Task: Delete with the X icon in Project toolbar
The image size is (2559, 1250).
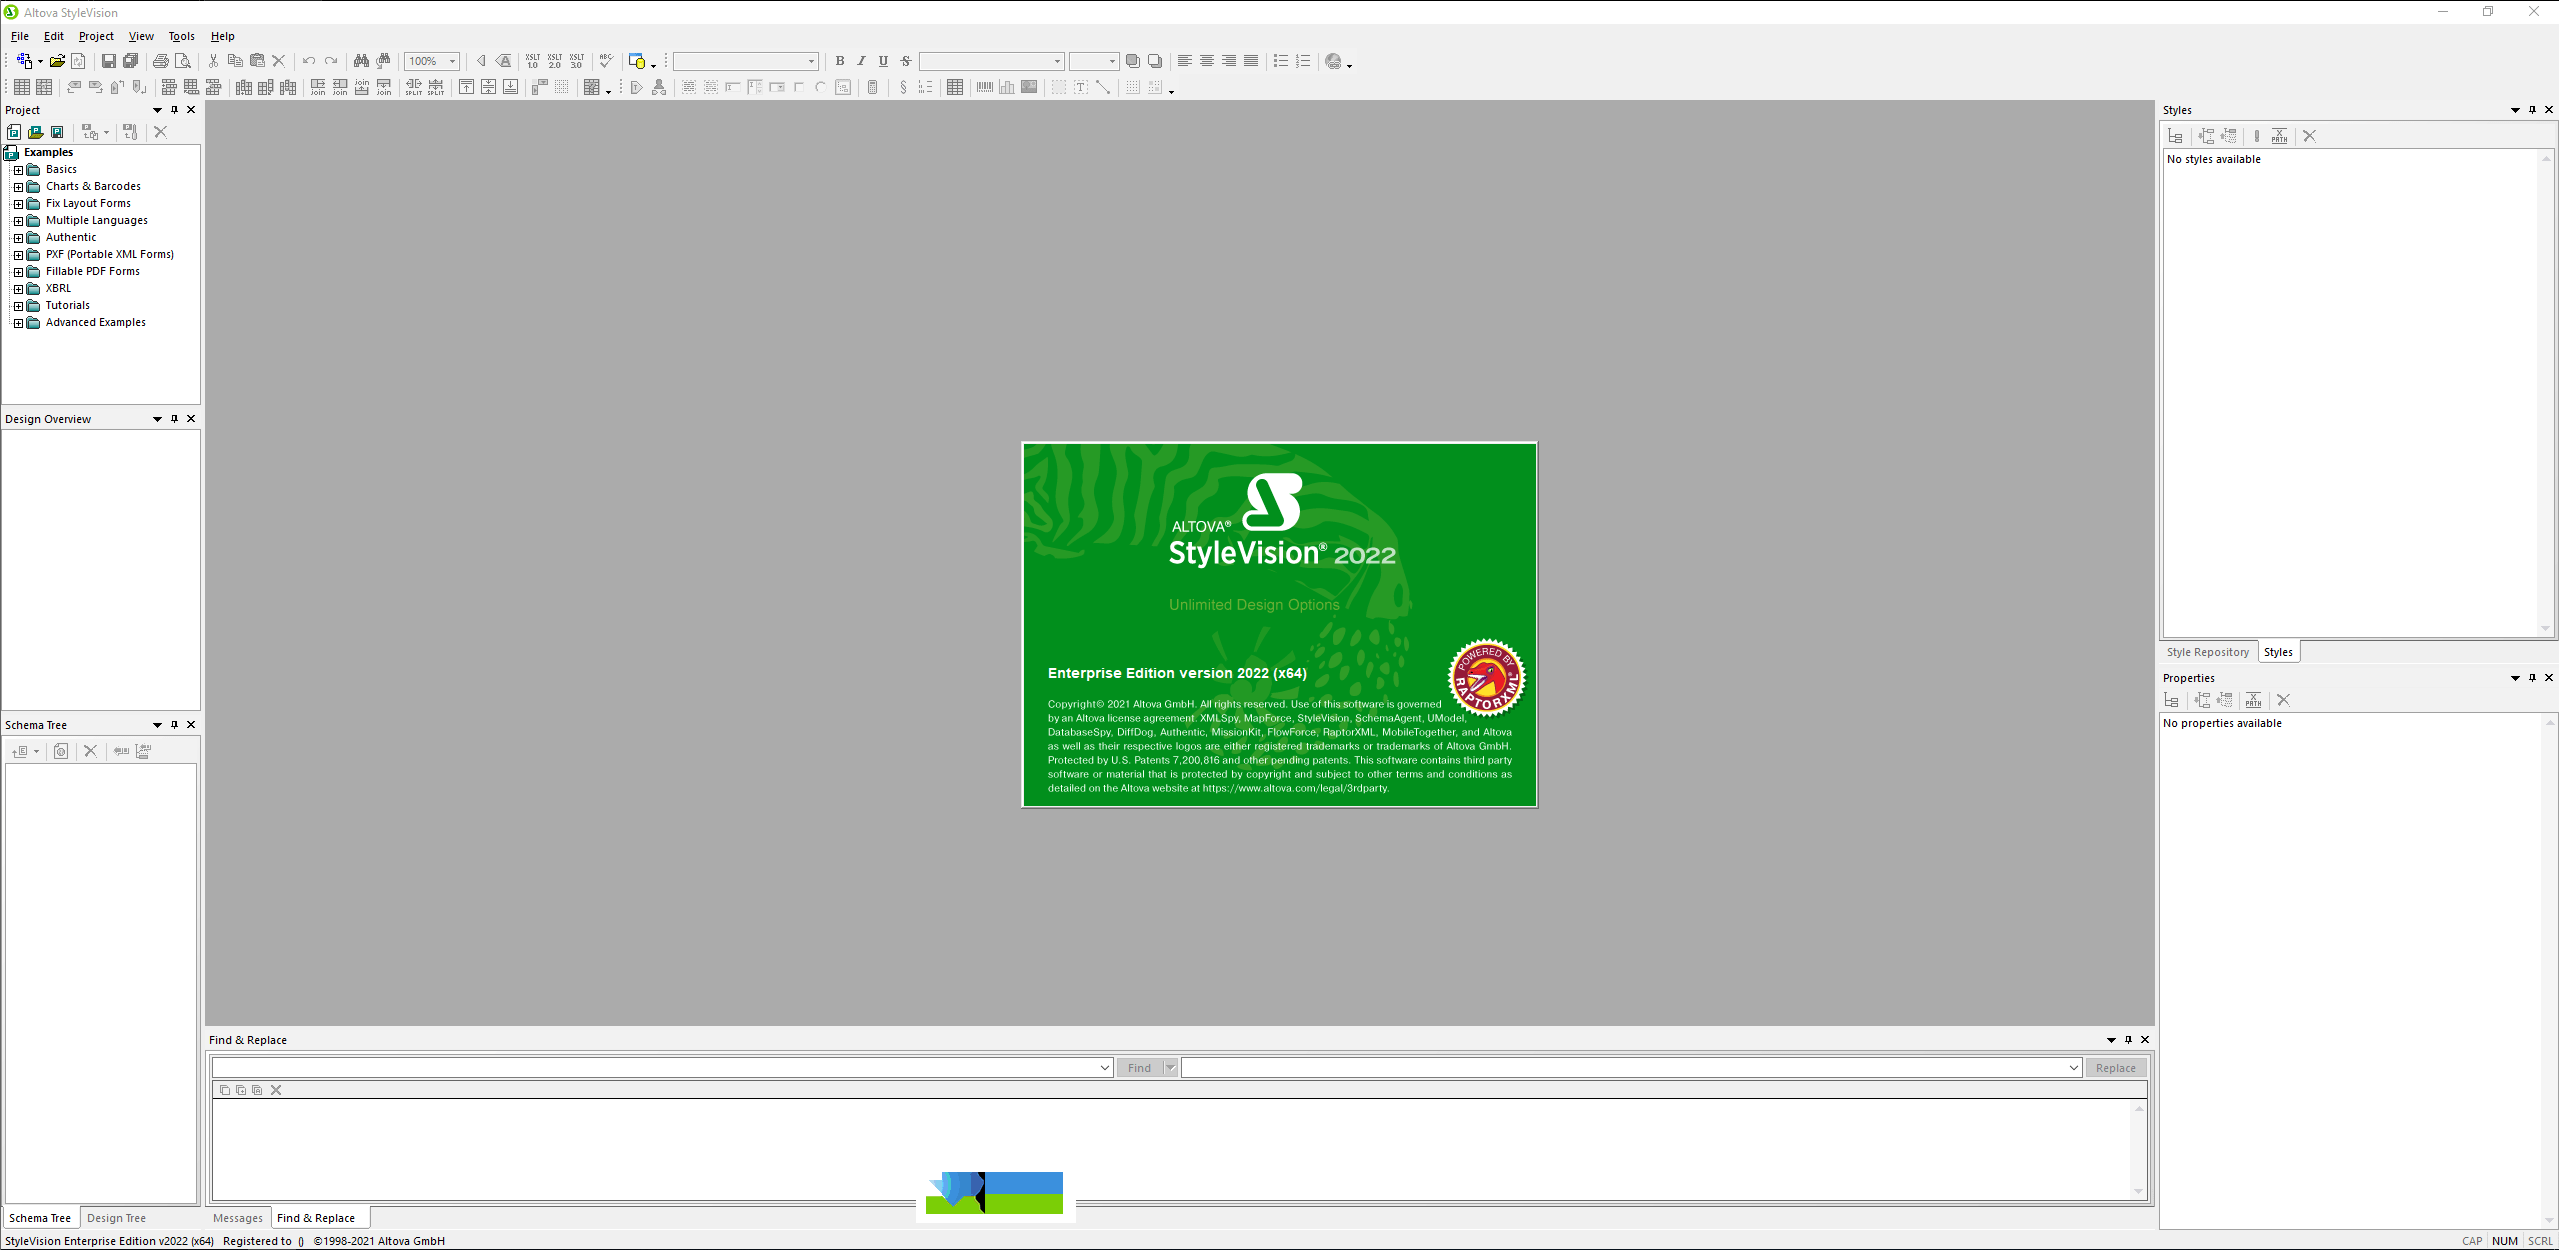Action: point(160,132)
